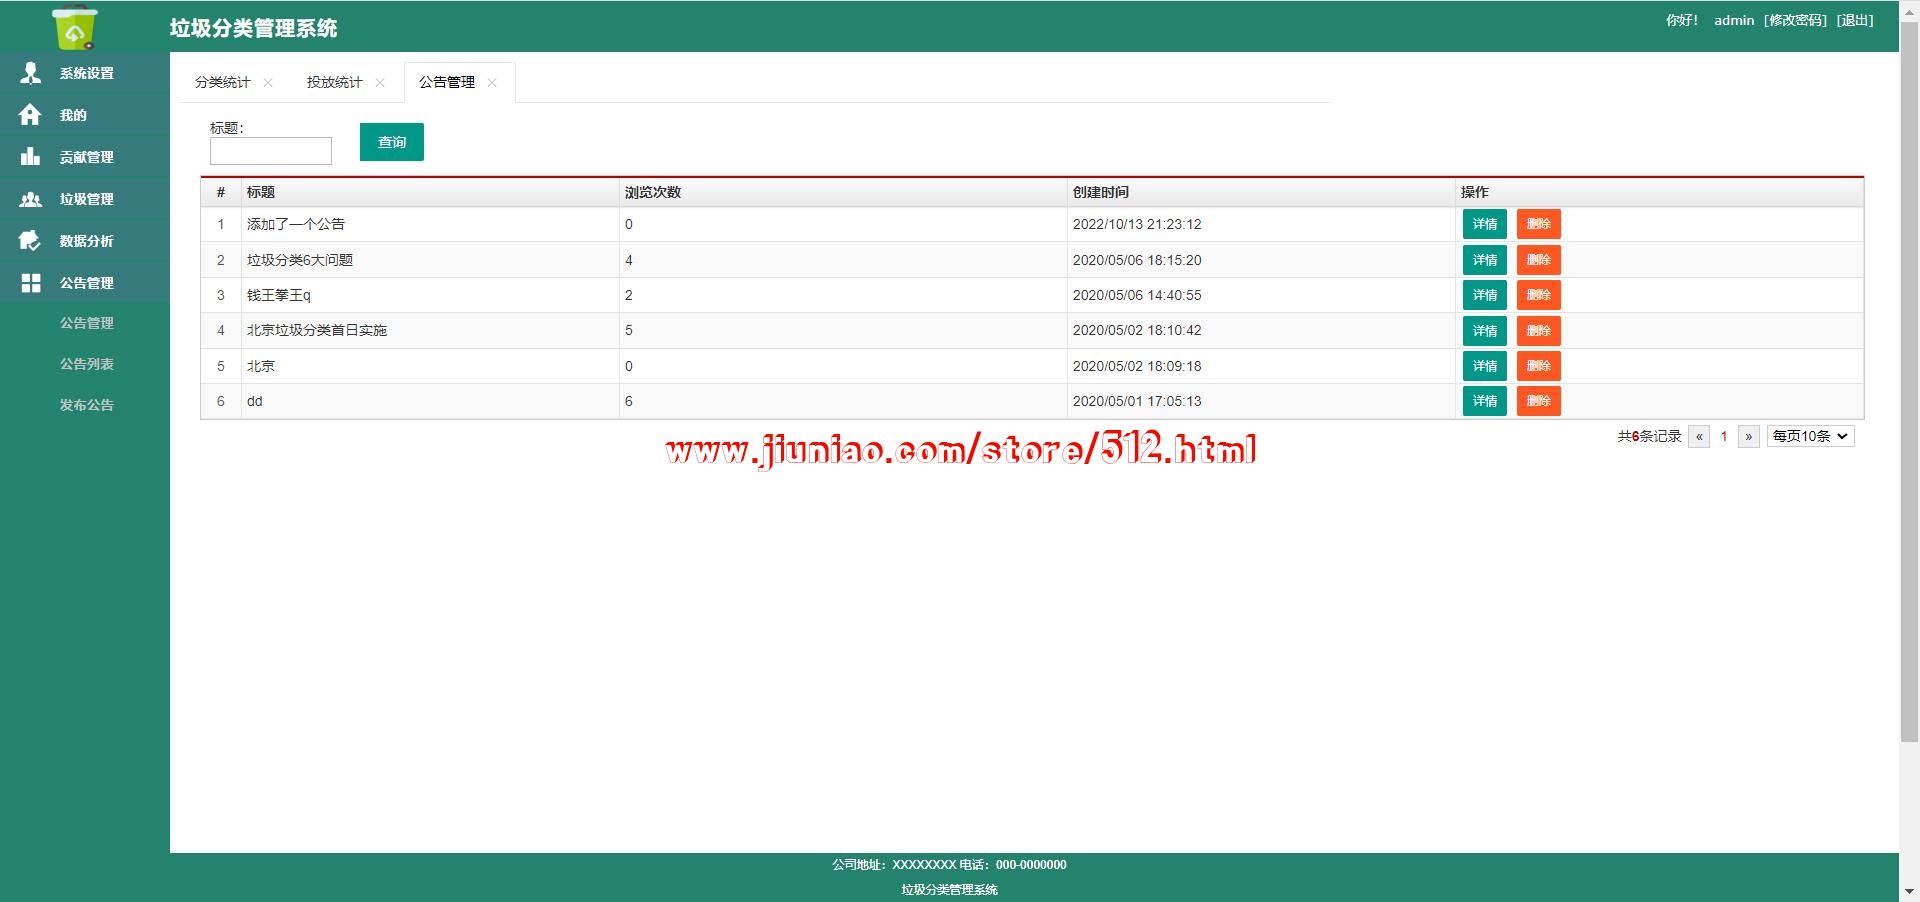Open the 贡献管理 sidebar menu
Viewport: 1920px width, 902px height.
(85, 157)
